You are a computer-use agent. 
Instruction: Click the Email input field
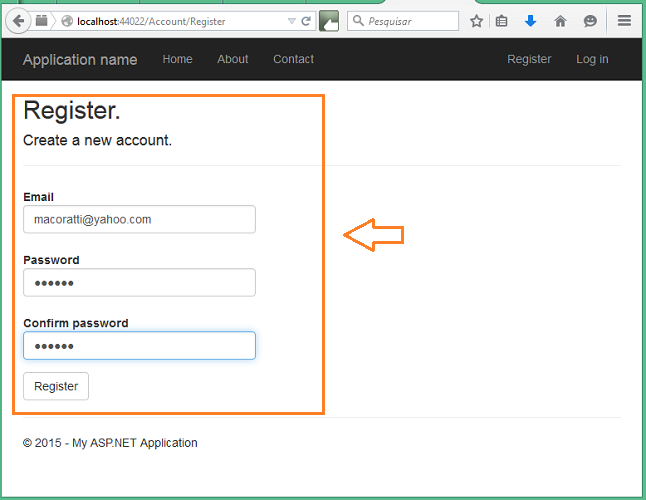pos(139,220)
